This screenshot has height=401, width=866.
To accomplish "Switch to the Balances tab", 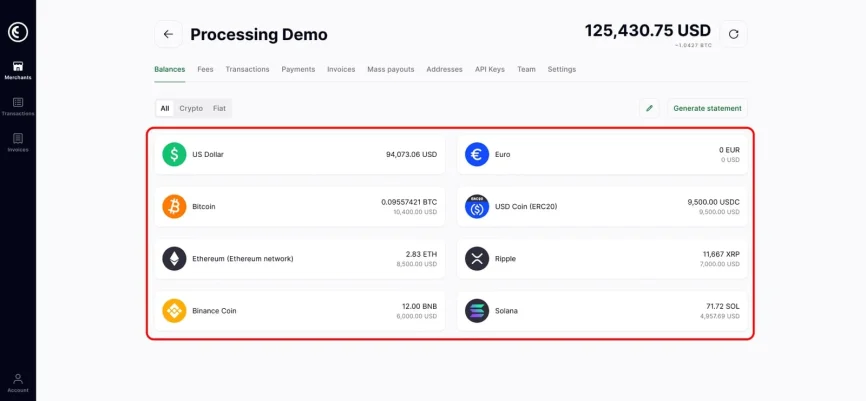I will click(x=170, y=70).
